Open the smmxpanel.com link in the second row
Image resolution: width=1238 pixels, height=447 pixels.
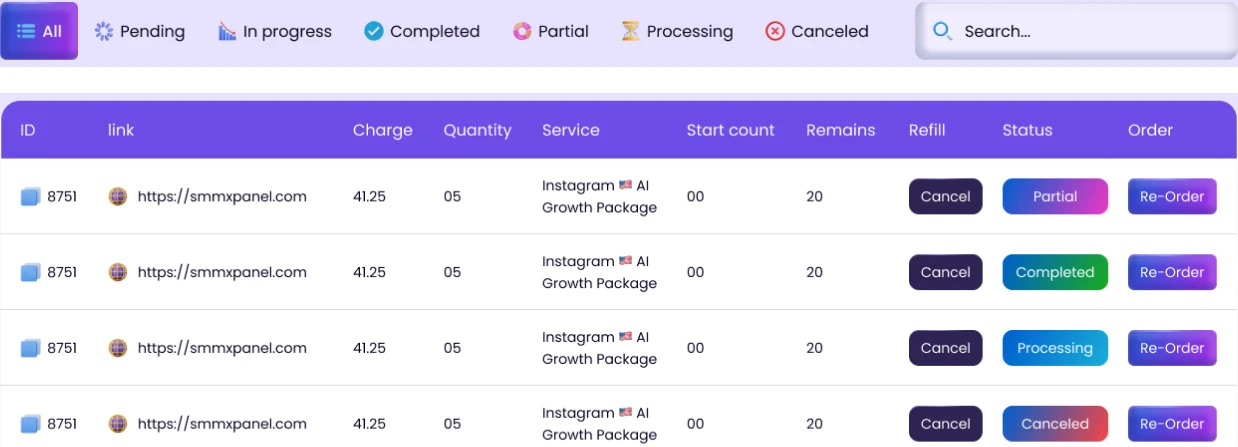click(222, 272)
